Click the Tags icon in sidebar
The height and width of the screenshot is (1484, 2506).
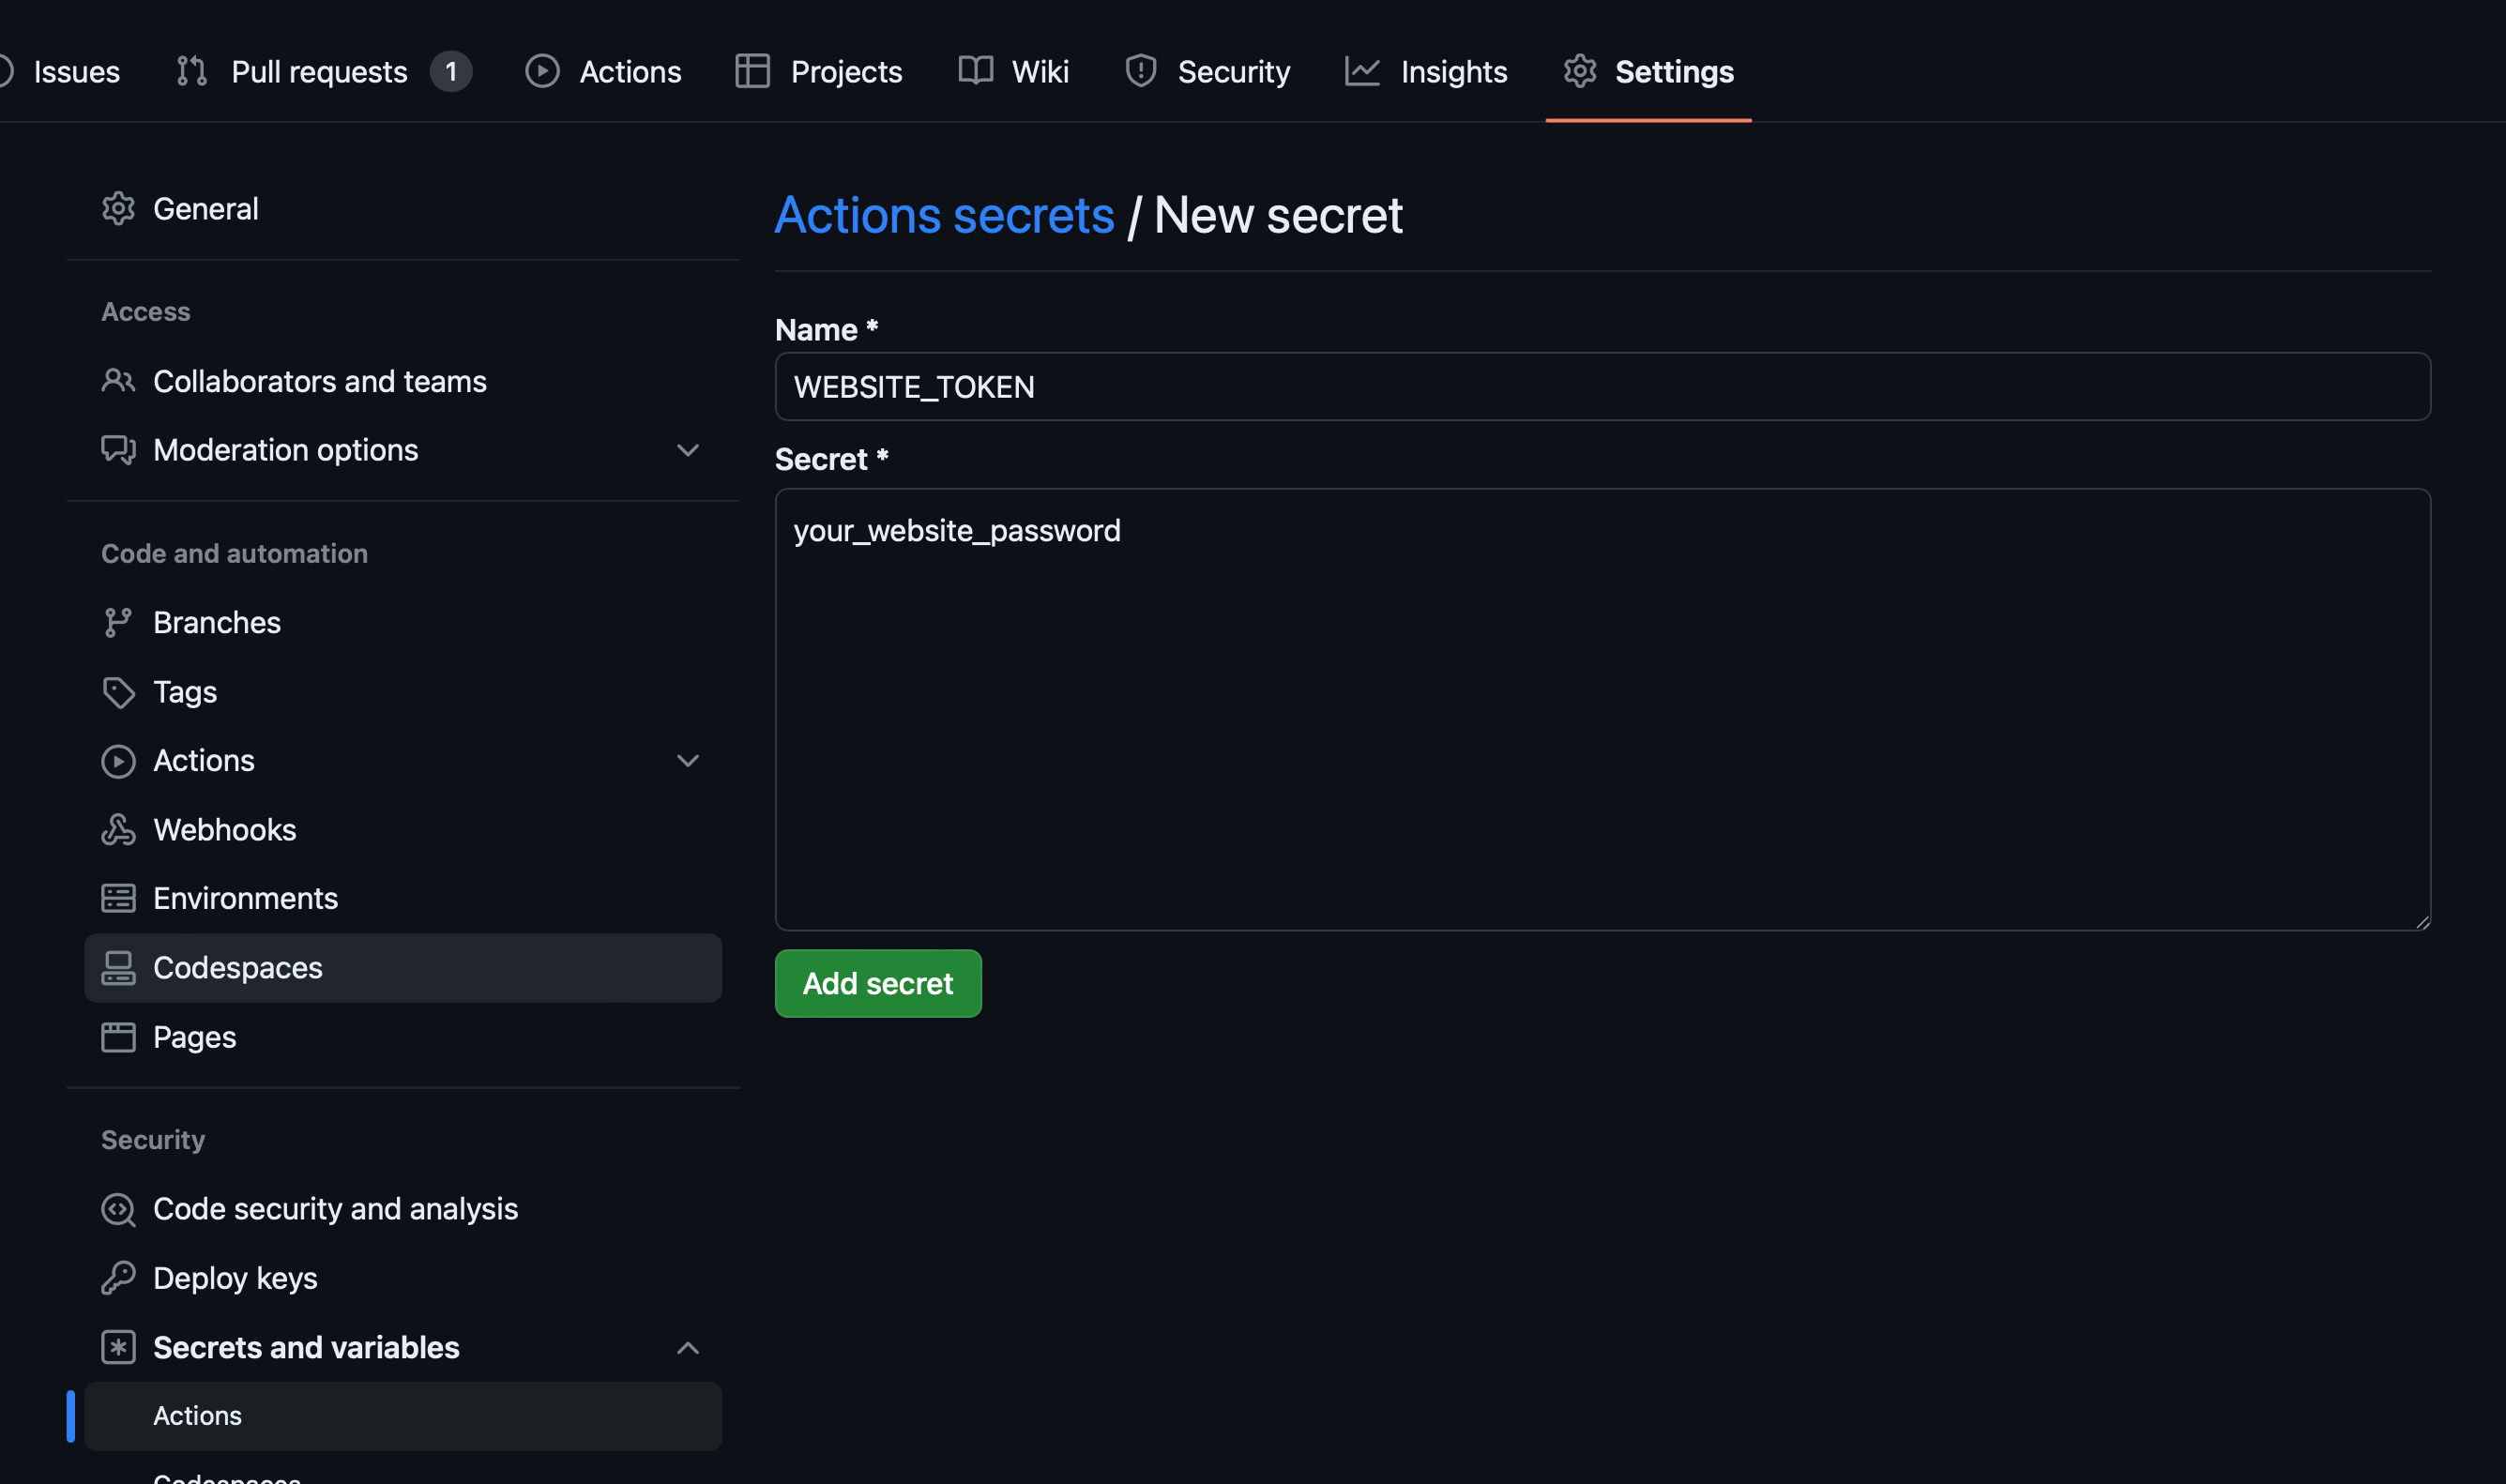pos(118,692)
